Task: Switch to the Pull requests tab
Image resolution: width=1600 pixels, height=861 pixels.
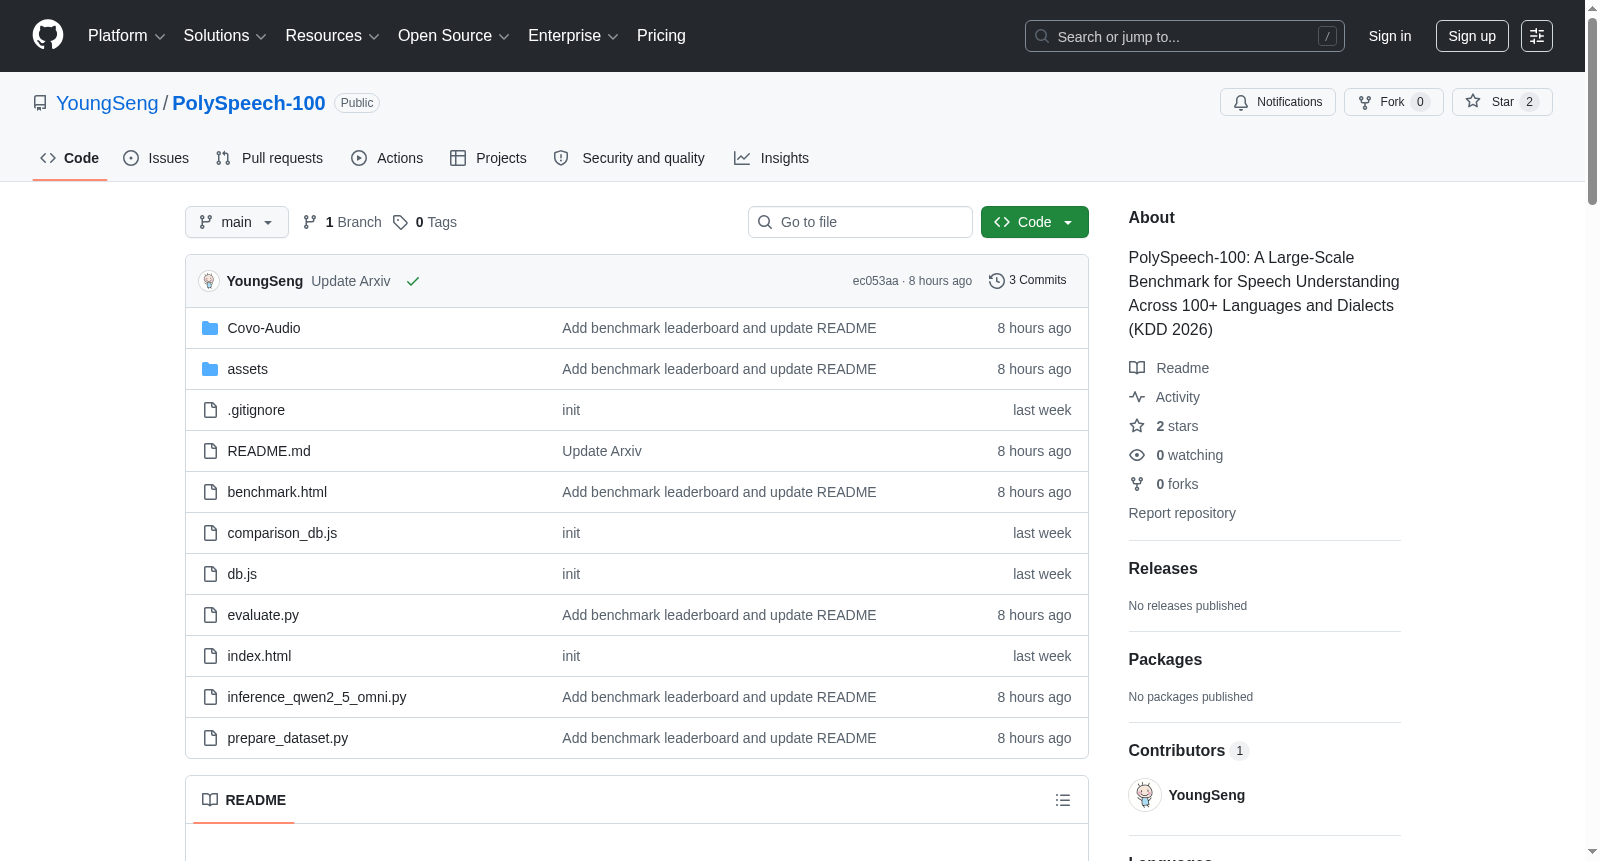Action: pyautogui.click(x=269, y=158)
